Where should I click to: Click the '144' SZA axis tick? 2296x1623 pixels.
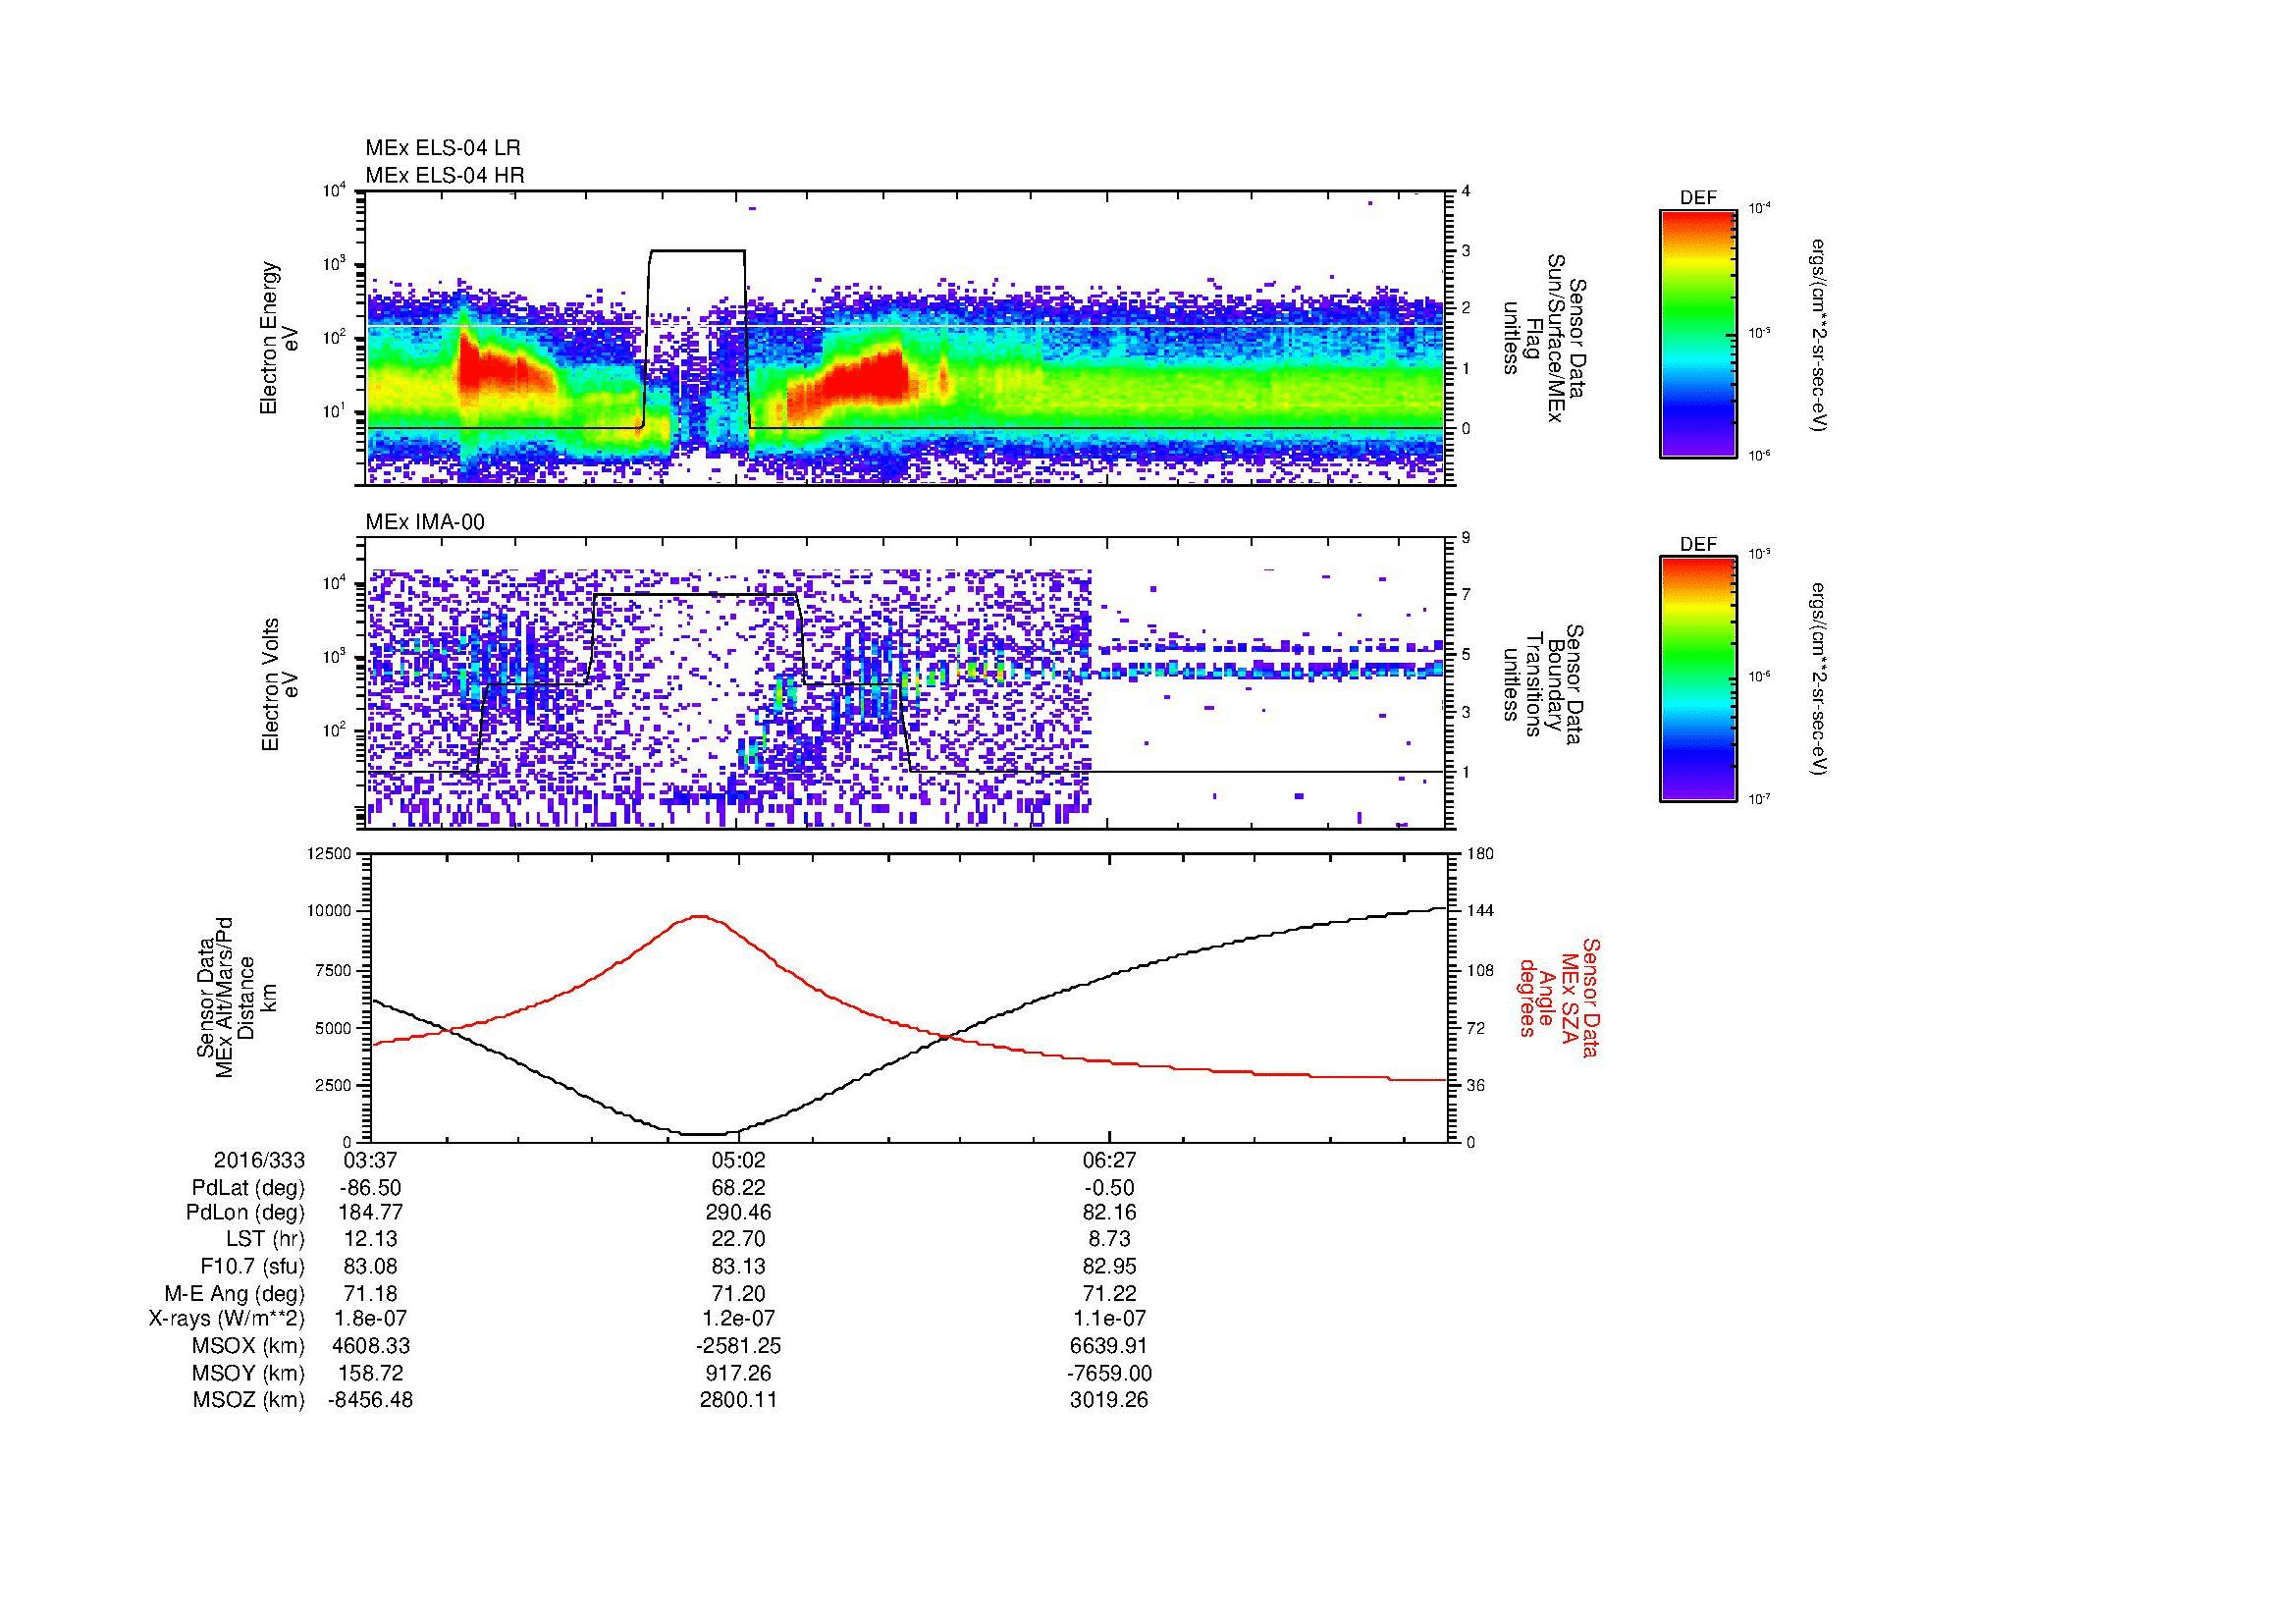1479,912
